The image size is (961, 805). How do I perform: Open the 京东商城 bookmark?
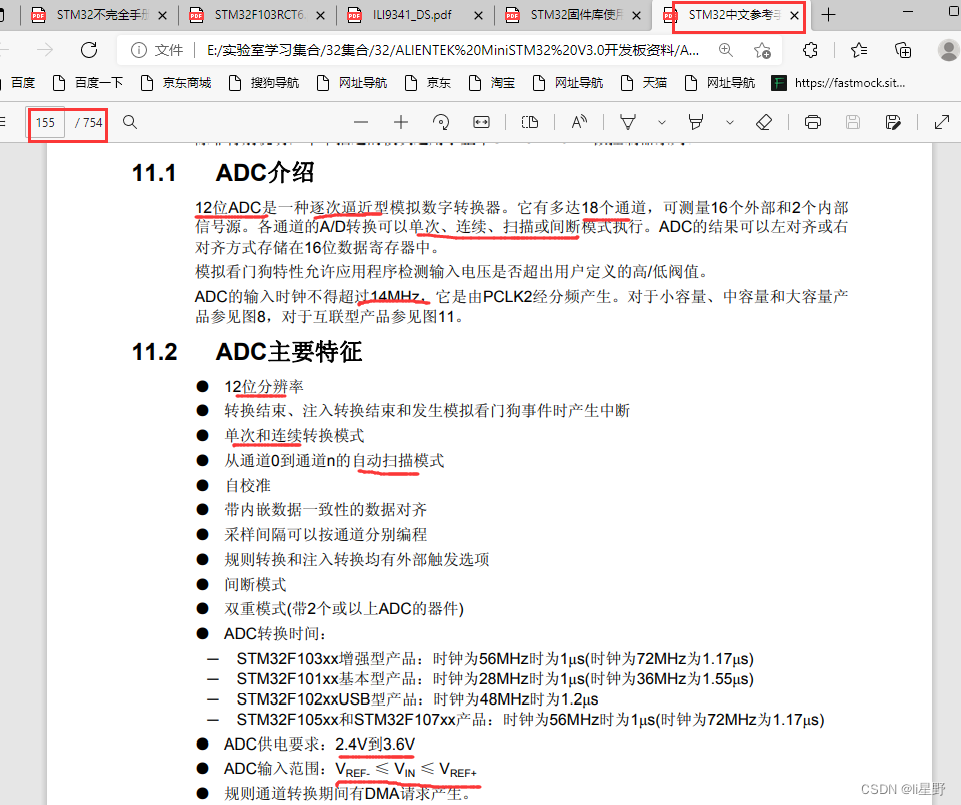point(177,83)
